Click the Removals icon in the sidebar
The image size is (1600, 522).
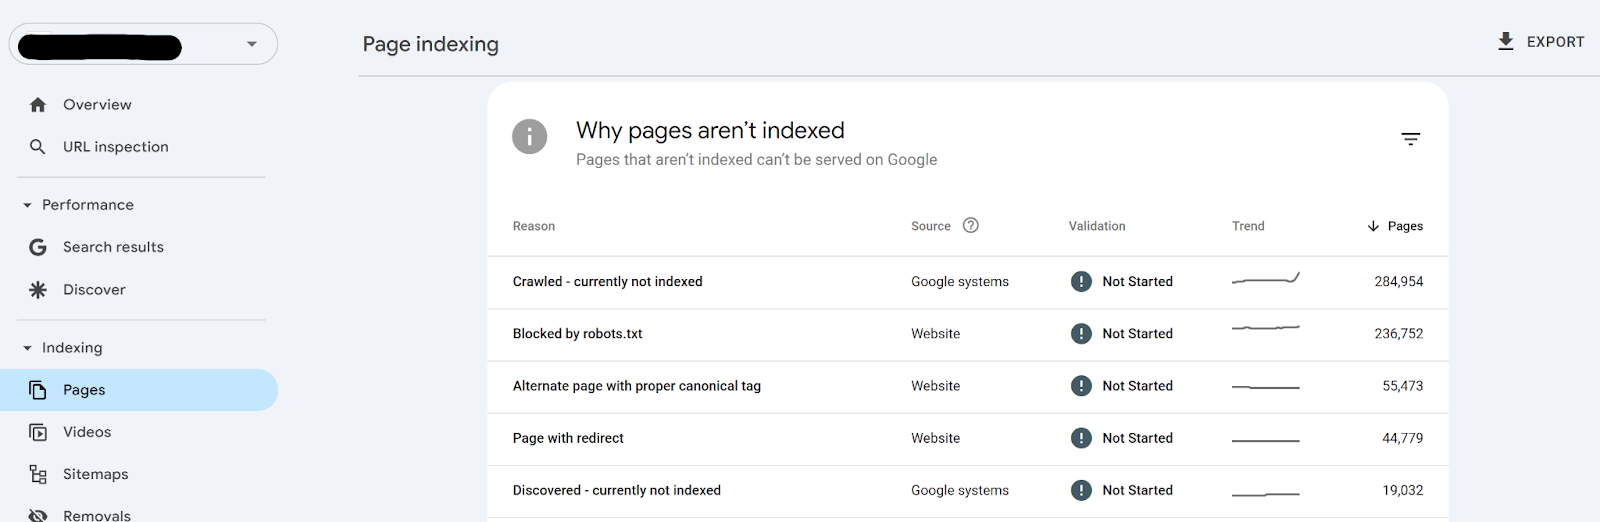coord(38,515)
